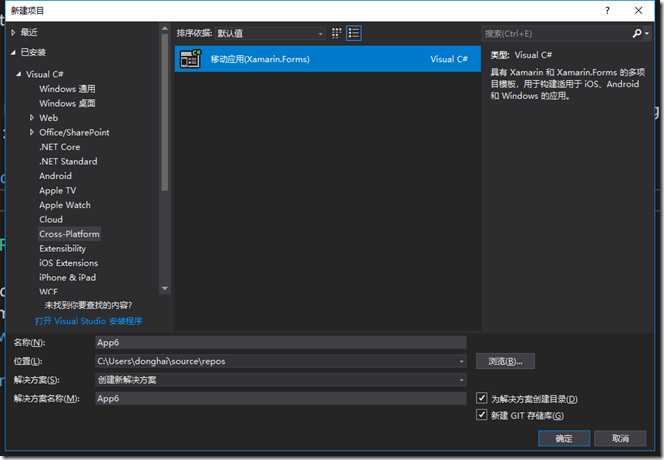664x460 pixels.
Task: Click the Visual C# language label in template row
Action: pos(449,59)
